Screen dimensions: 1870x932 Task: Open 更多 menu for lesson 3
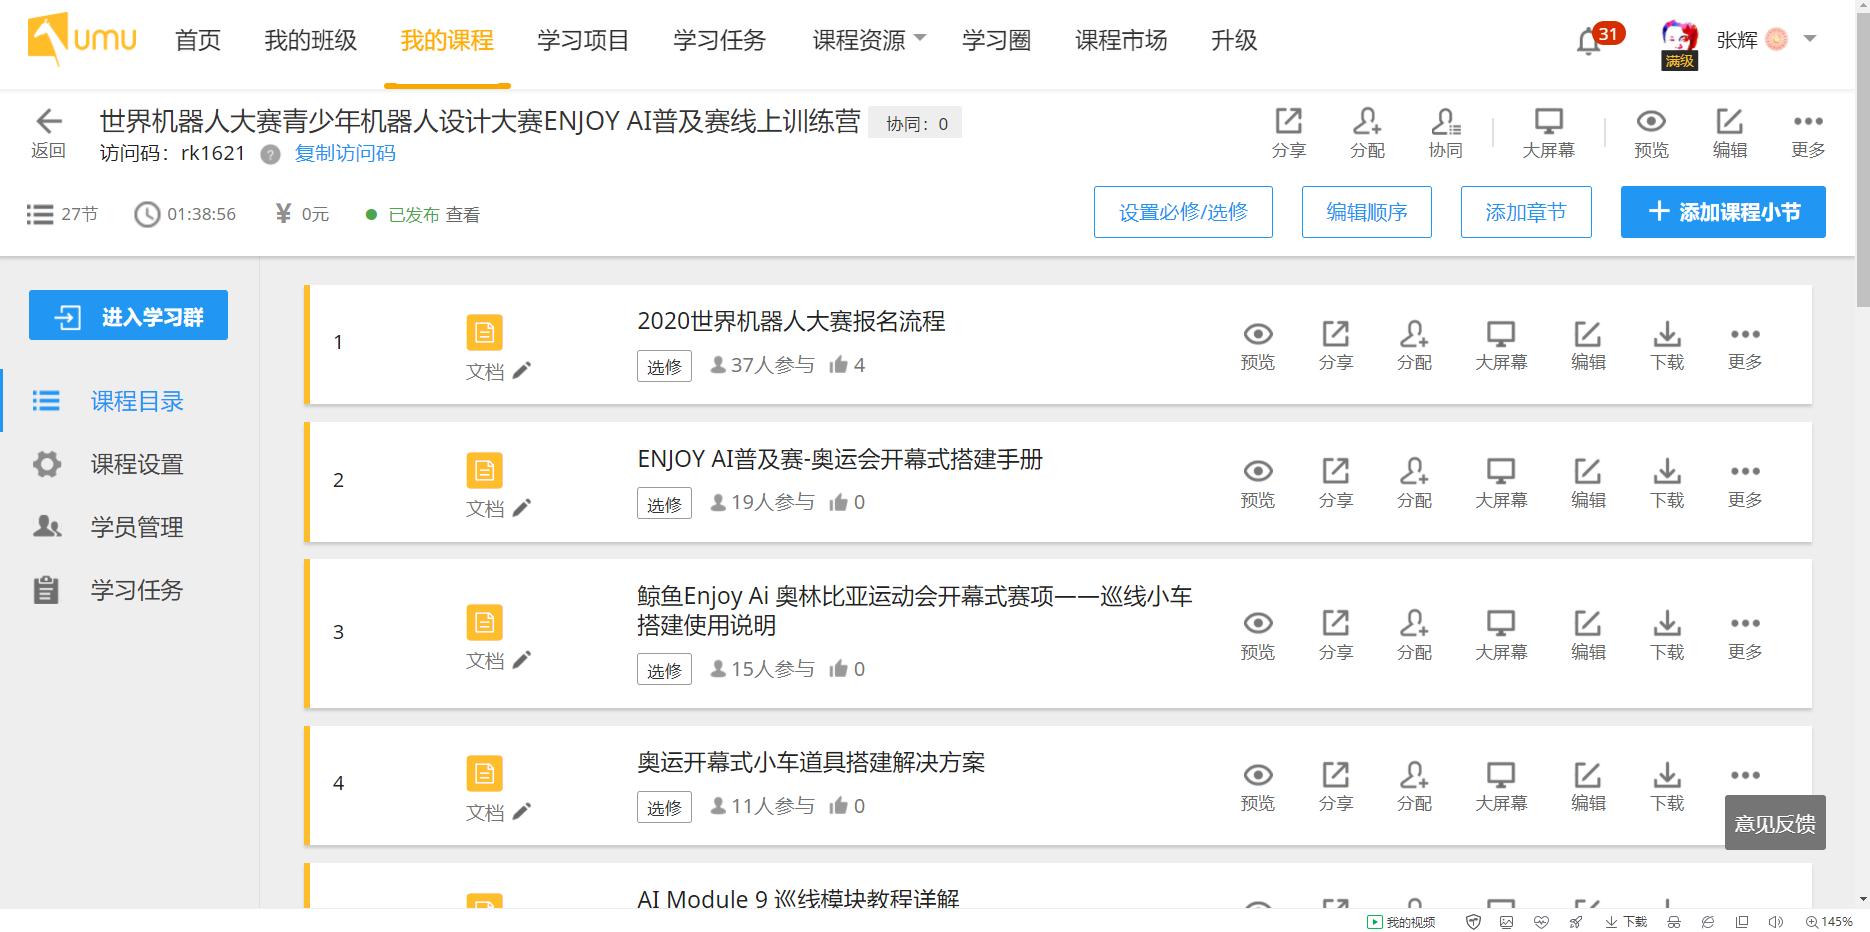(1745, 636)
